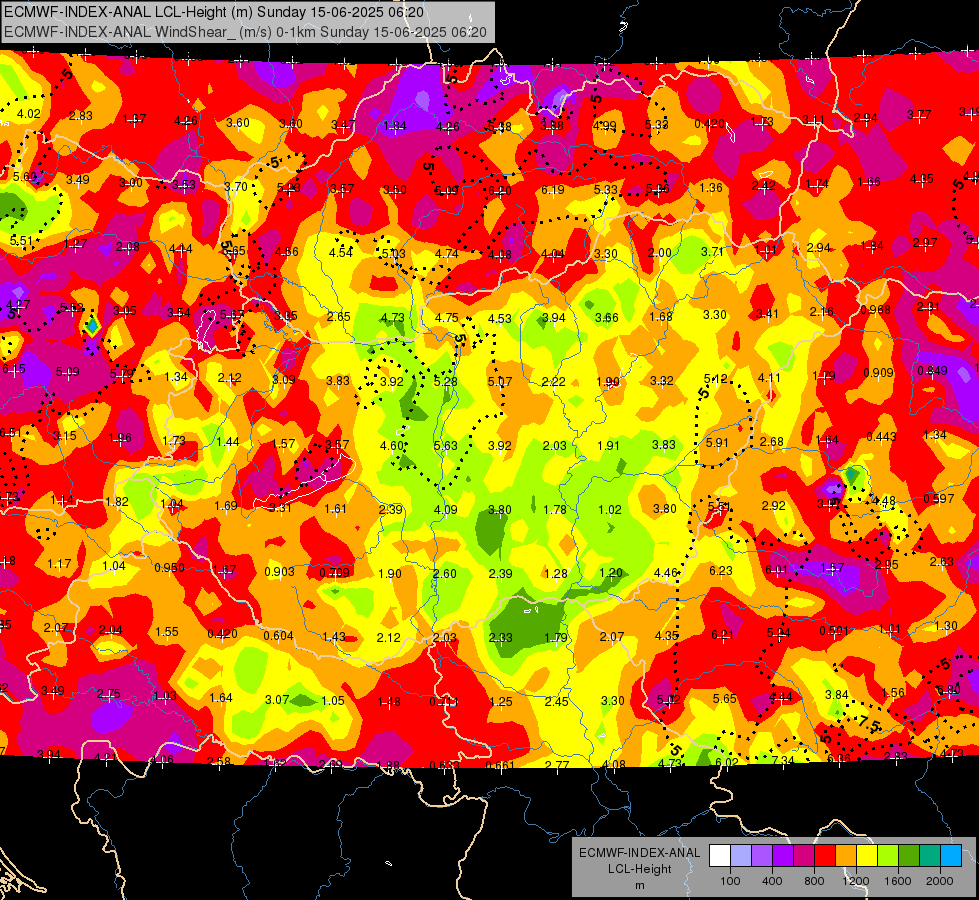Click the legend scale value 400
This screenshot has height=900, width=979.
click(772, 881)
